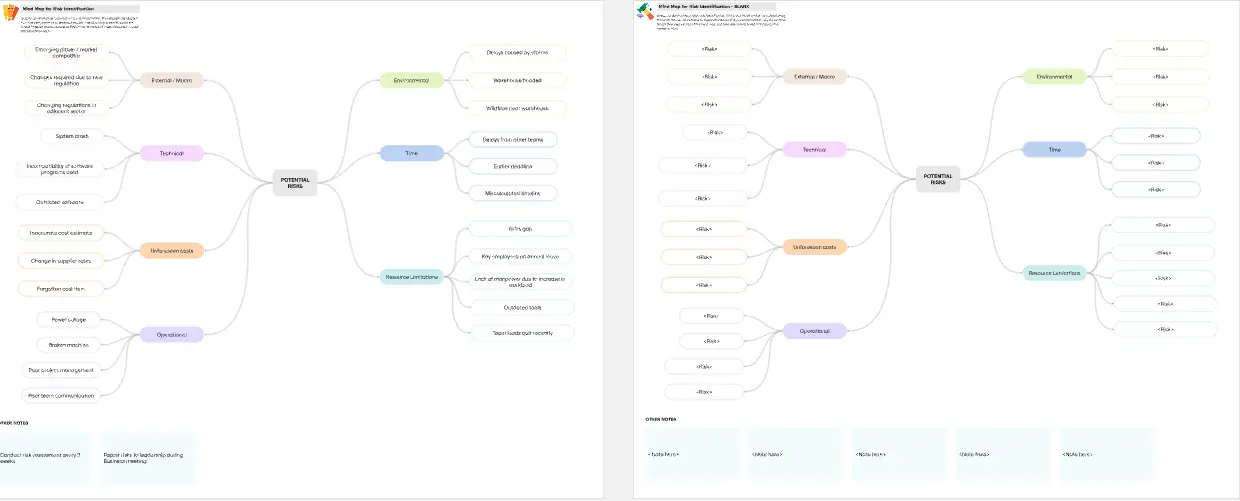Select the blank map's first note placeholder
The height and width of the screenshot is (501, 1240).
pos(691,455)
